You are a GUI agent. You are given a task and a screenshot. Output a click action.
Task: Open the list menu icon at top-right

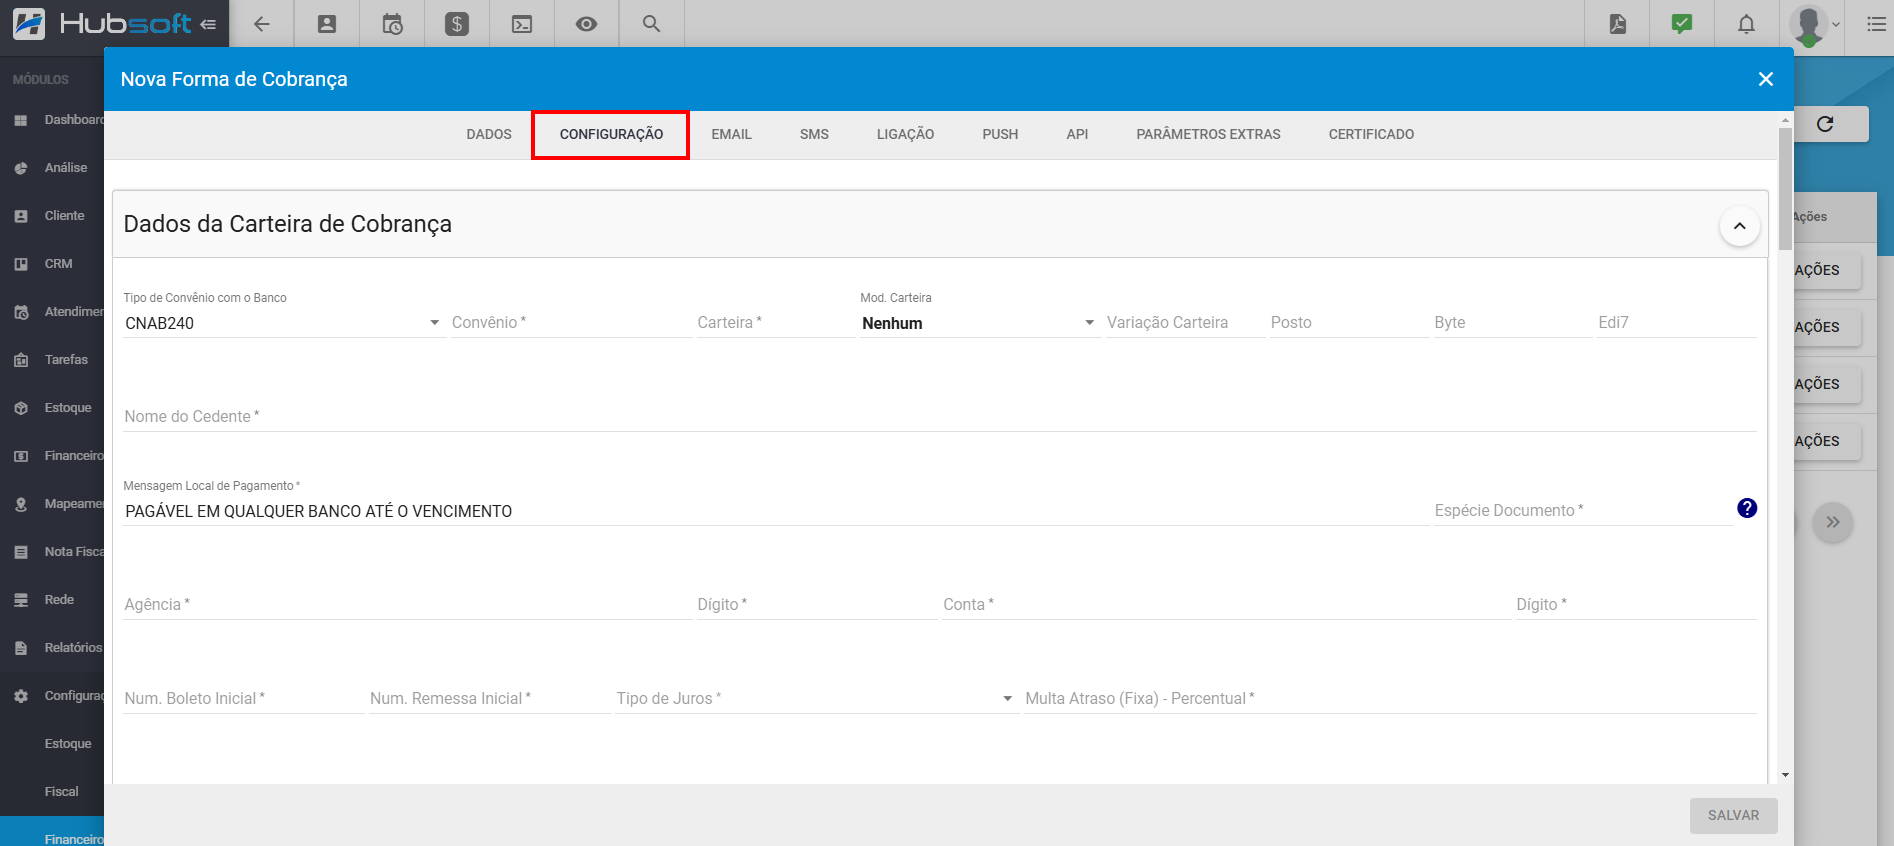[1876, 24]
